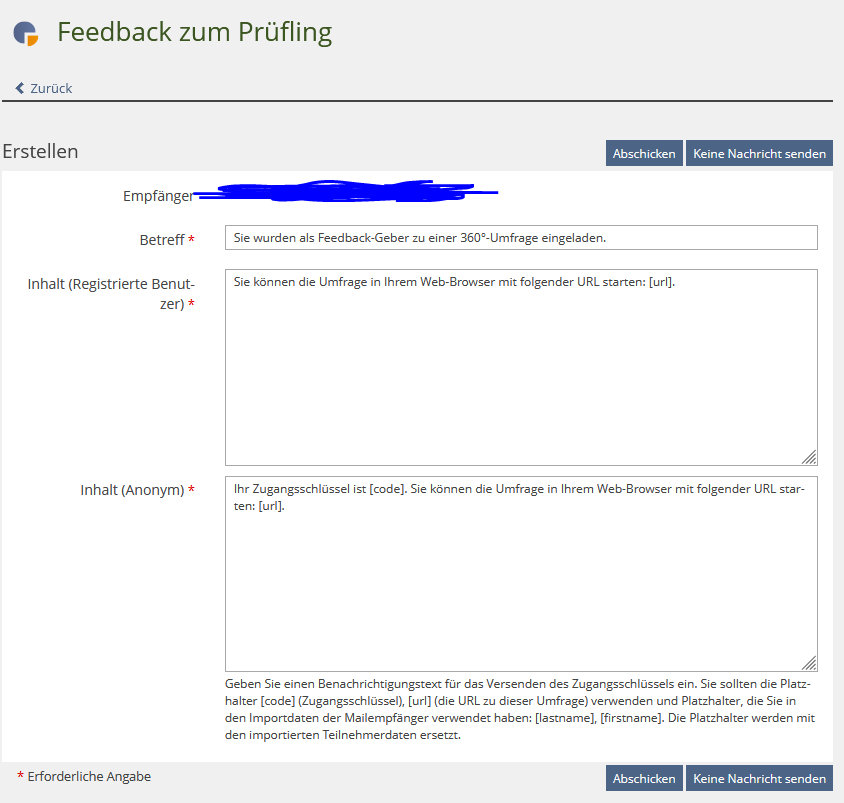Click the help text starting "Geben Sie einen Benachrichtigungstext"
This screenshot has height=803, width=844.
pos(520,709)
